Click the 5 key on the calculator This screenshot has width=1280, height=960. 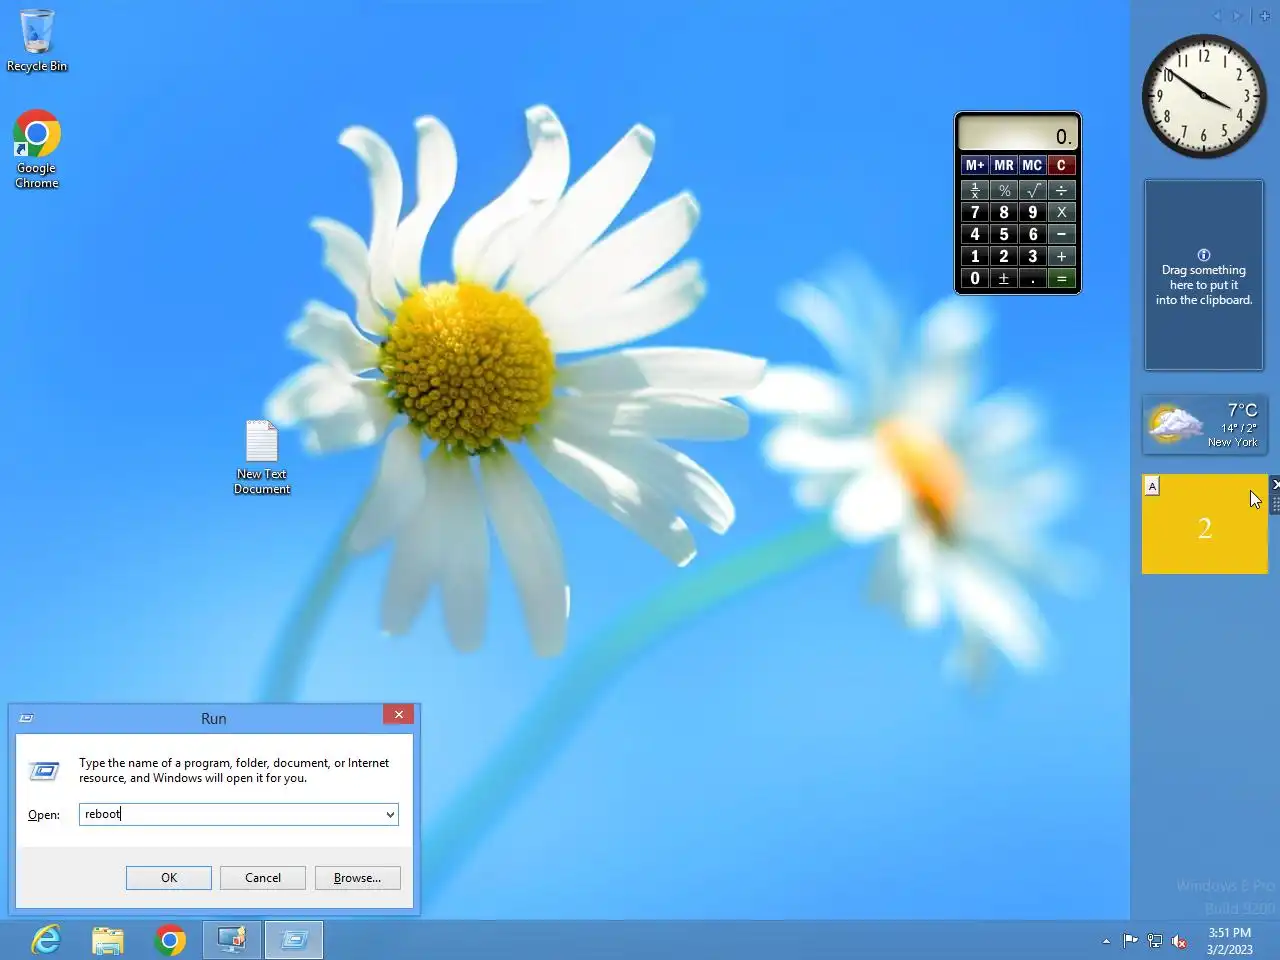[x=1004, y=234]
